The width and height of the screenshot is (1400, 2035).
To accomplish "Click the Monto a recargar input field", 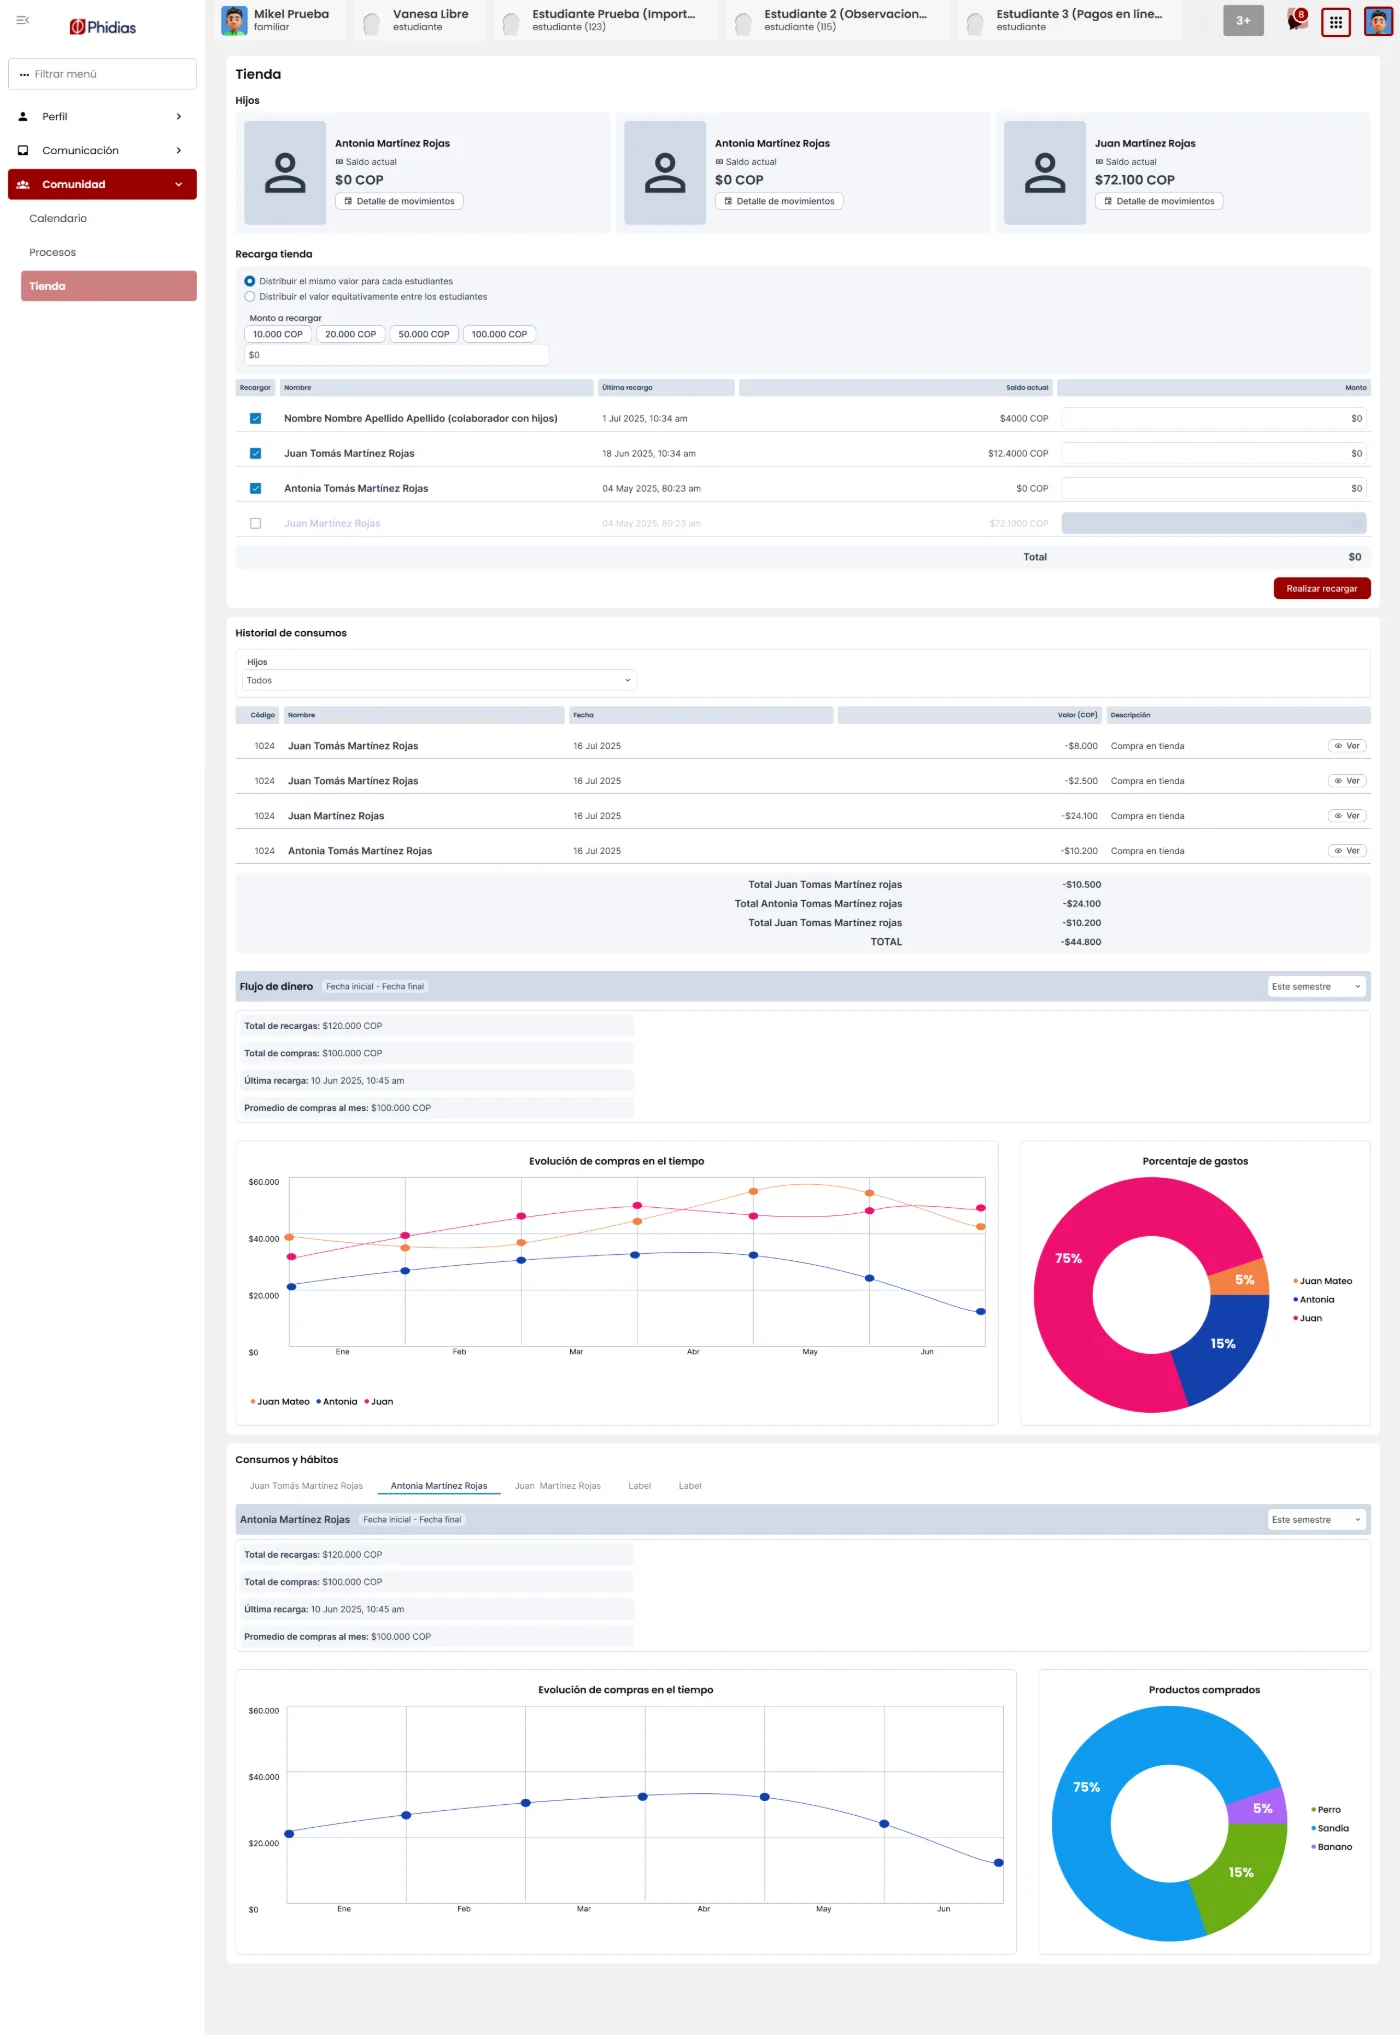I will pyautogui.click(x=397, y=355).
